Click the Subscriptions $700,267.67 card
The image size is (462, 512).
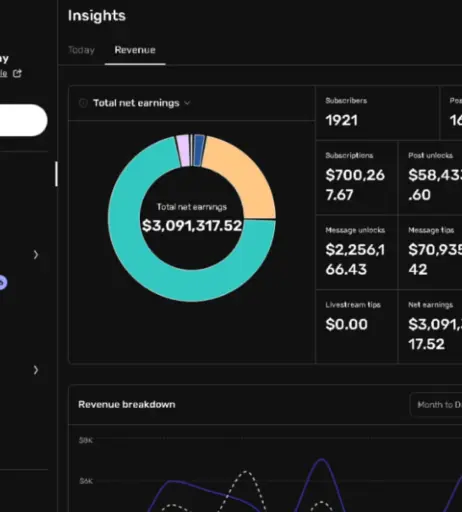[357, 178]
